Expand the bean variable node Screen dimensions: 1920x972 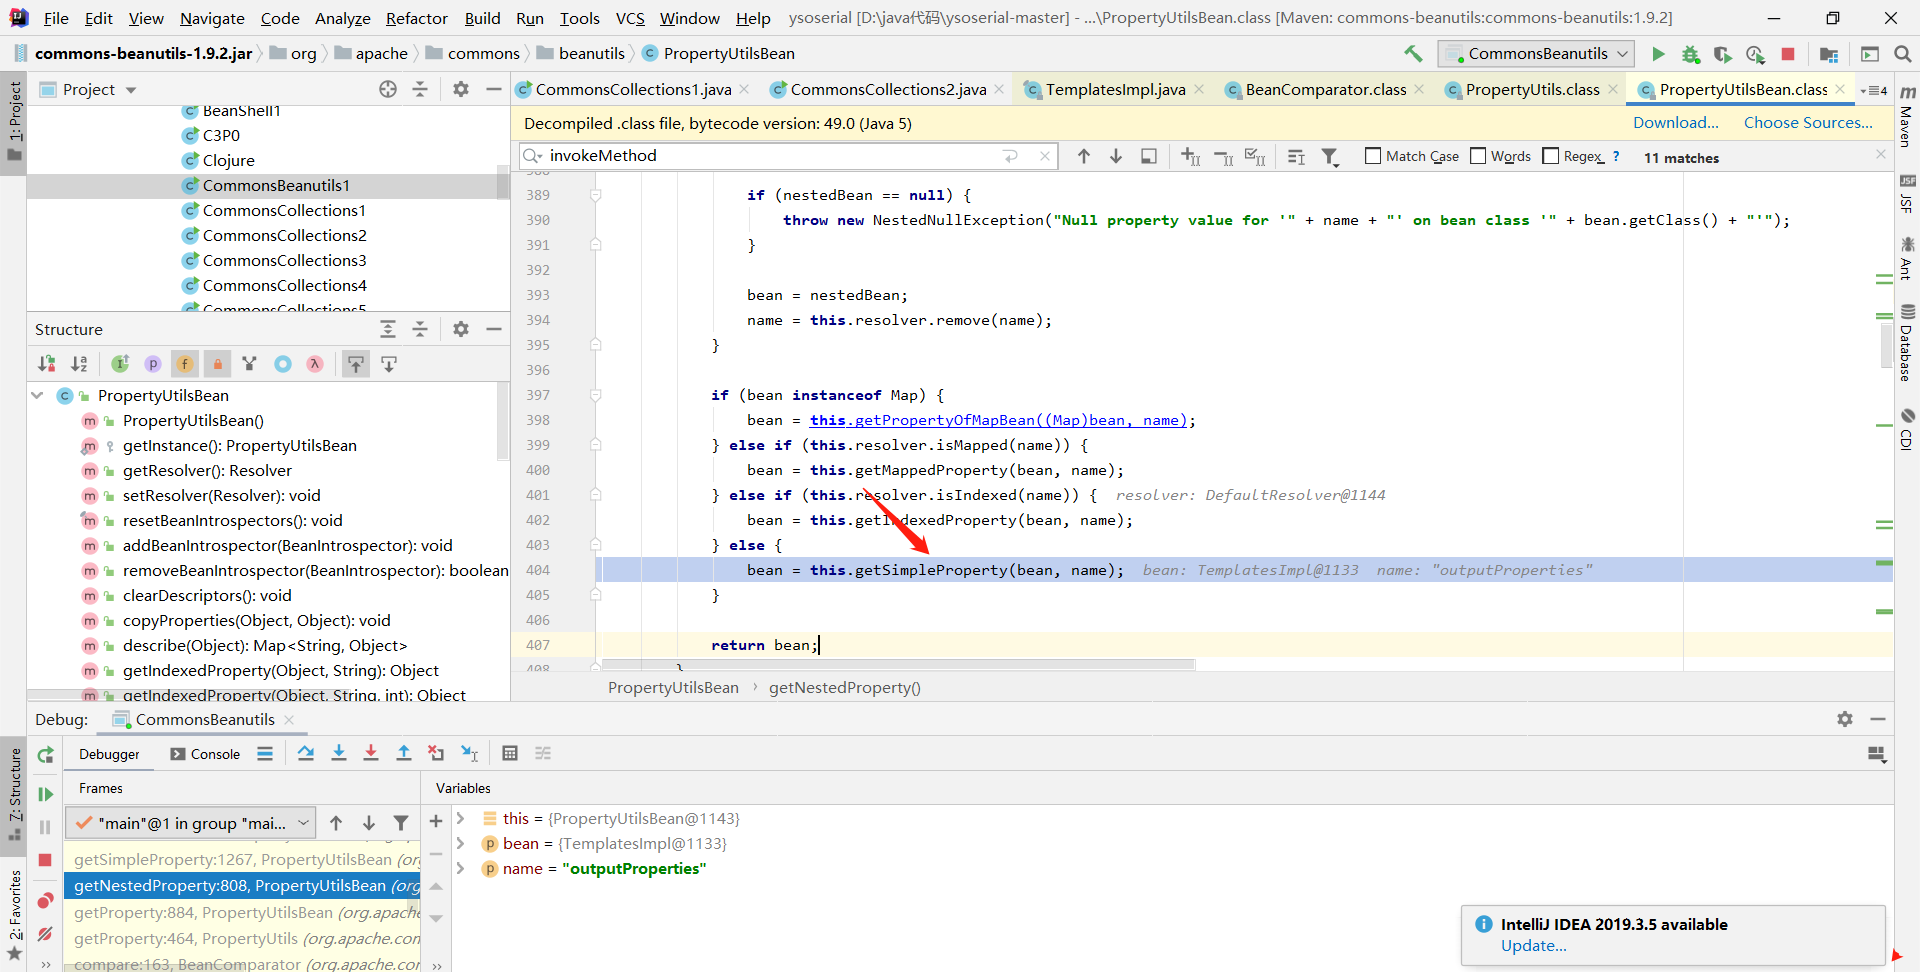[461, 844]
